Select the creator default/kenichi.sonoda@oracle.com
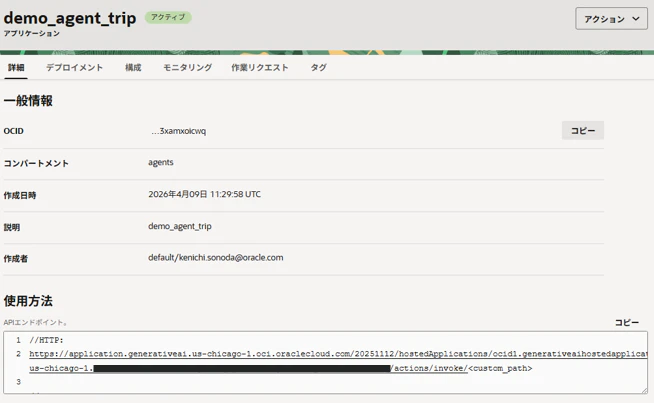The image size is (654, 403). click(216, 257)
